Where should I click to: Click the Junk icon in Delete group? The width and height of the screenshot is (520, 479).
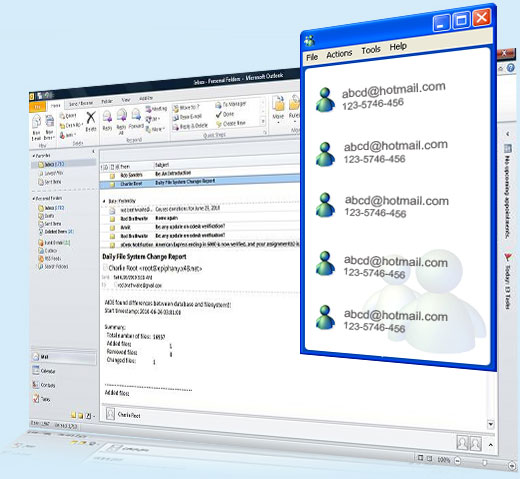tap(62, 135)
